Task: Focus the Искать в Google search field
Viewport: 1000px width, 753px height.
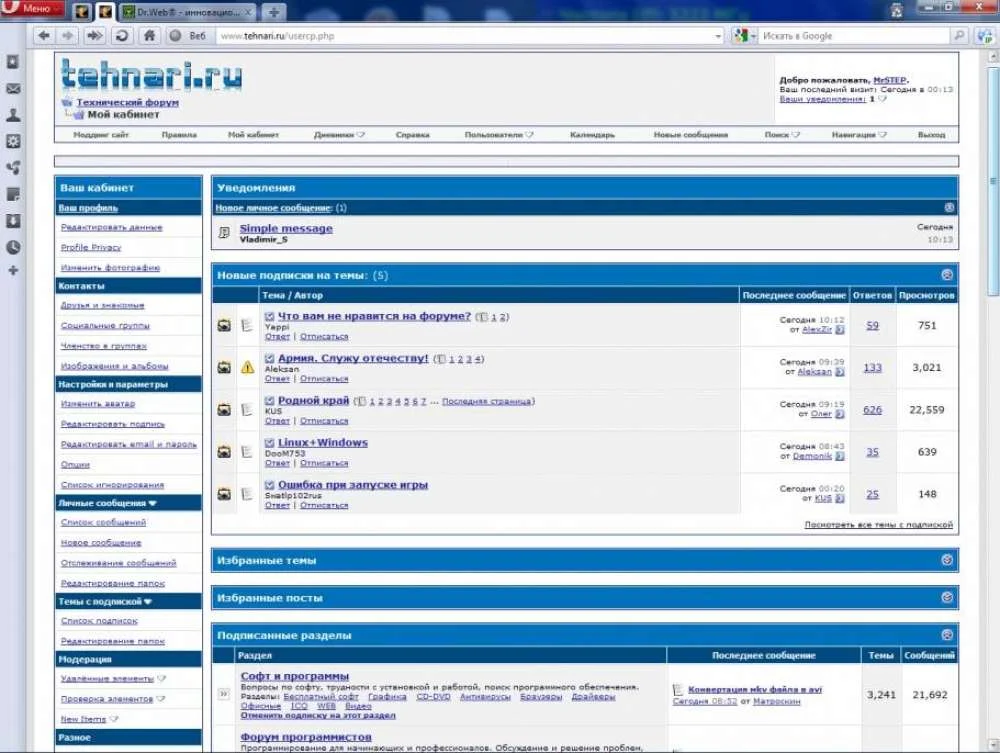Action: (855, 36)
